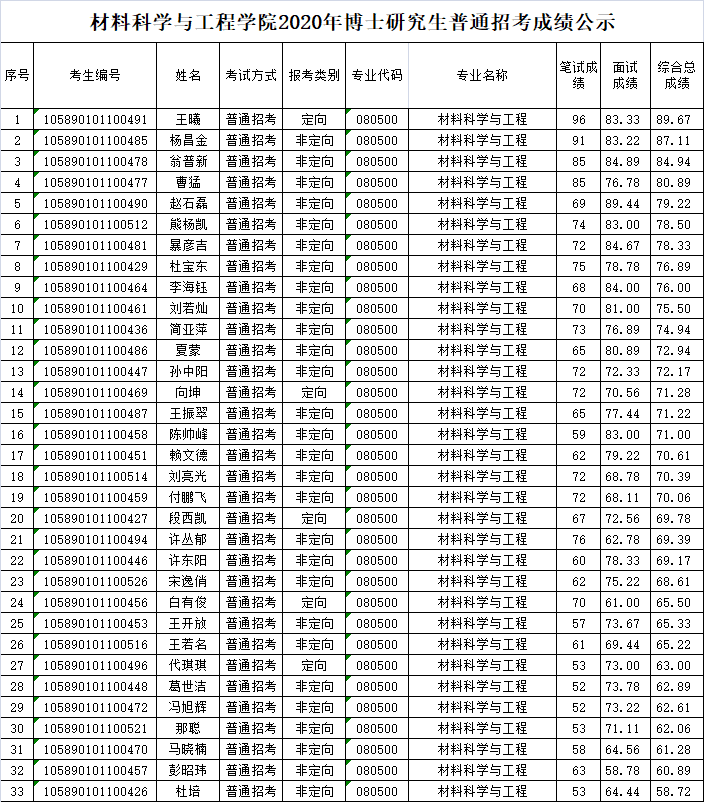
Task: Select the name cell 马晓楠
Action: click(x=188, y=749)
